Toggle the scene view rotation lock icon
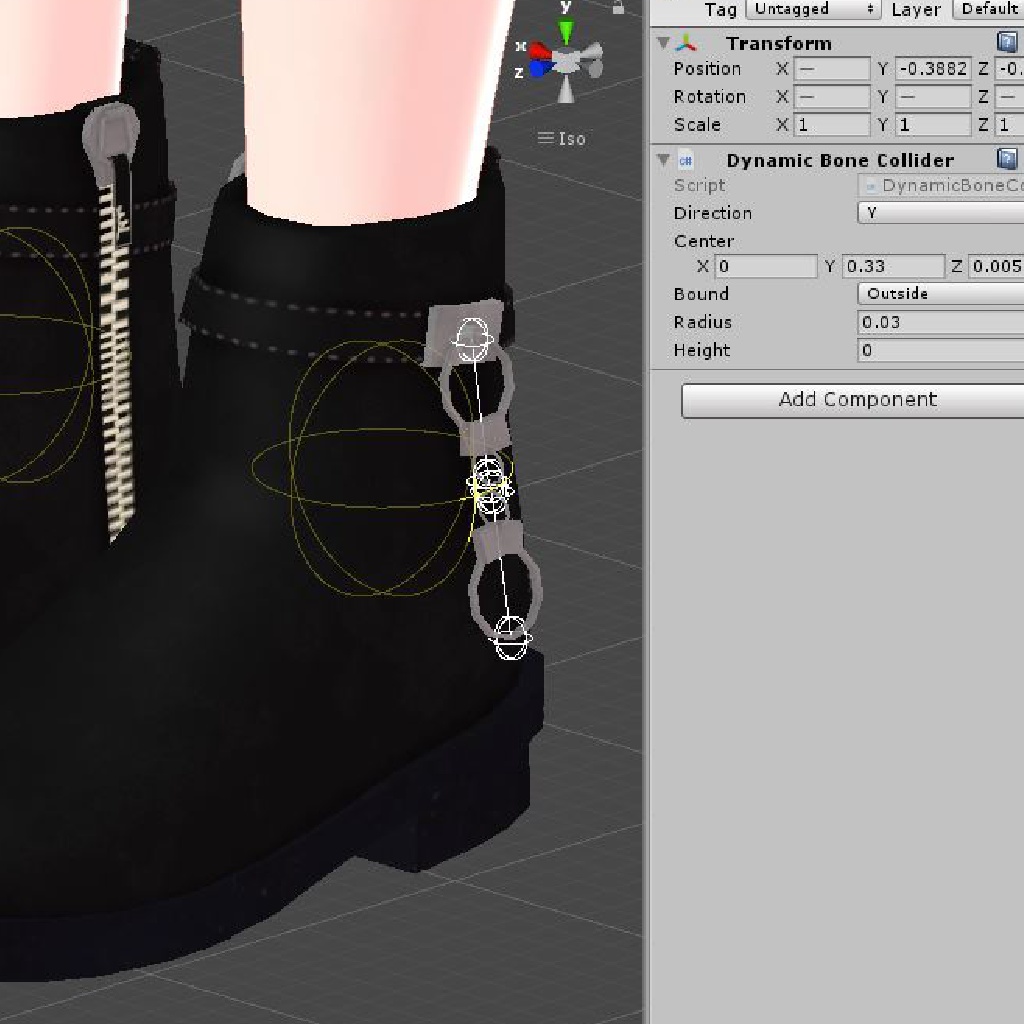This screenshot has height=1024, width=1024. point(618,7)
